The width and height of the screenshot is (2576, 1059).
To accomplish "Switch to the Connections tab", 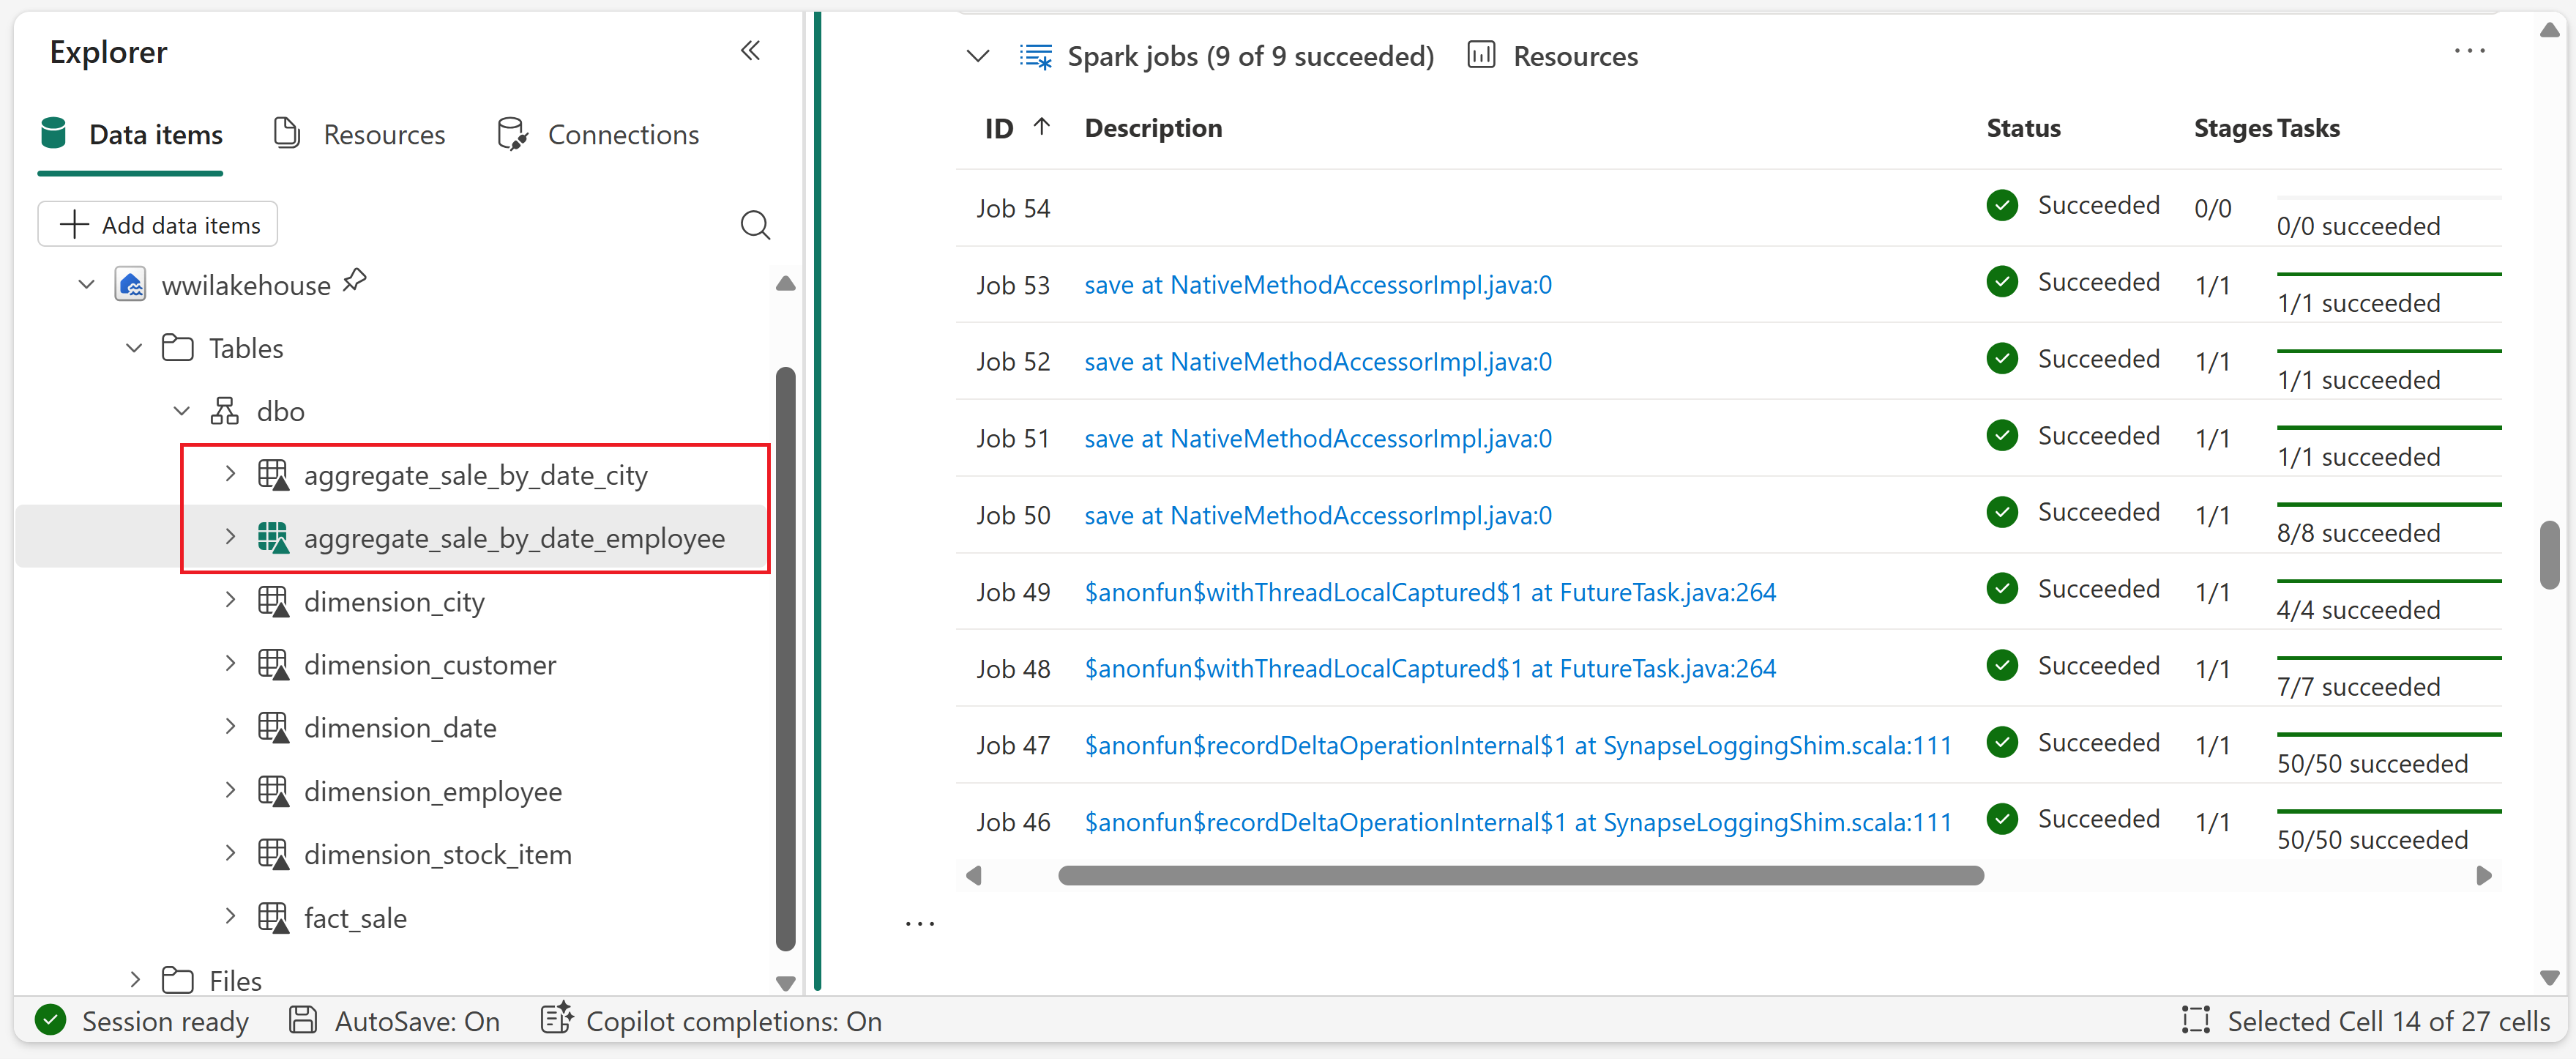I will tap(598, 134).
